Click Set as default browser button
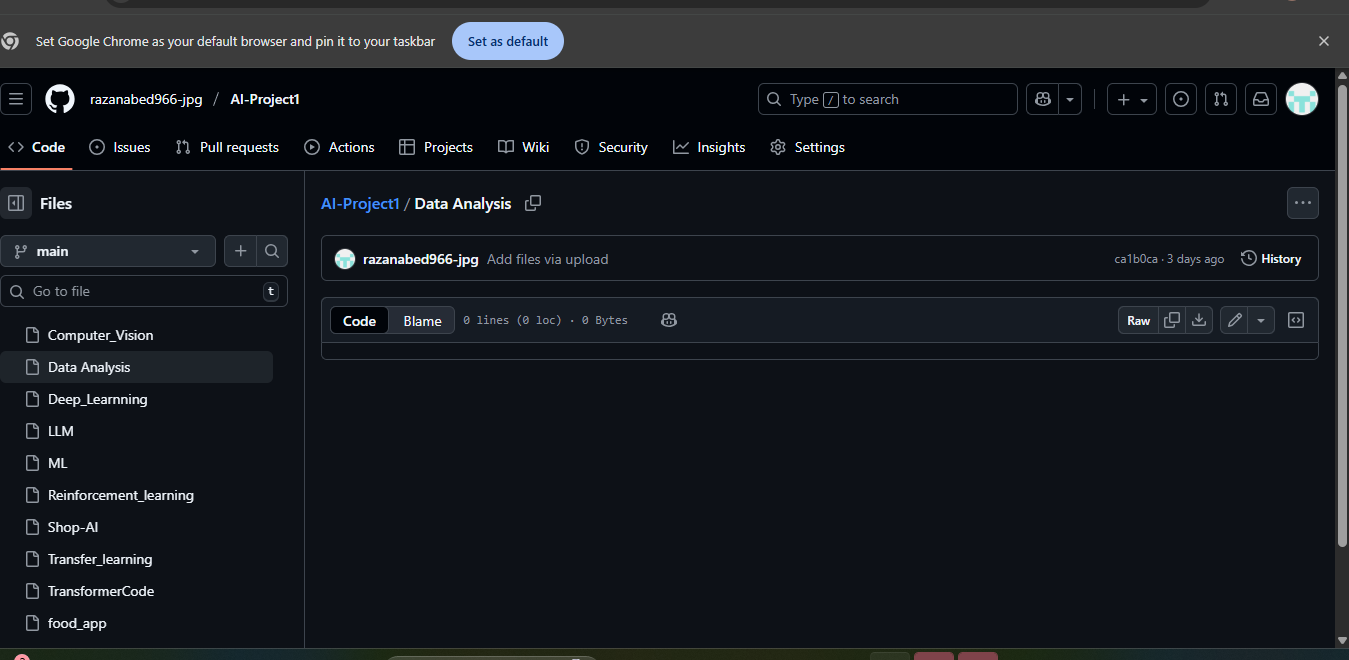1349x660 pixels. (508, 41)
